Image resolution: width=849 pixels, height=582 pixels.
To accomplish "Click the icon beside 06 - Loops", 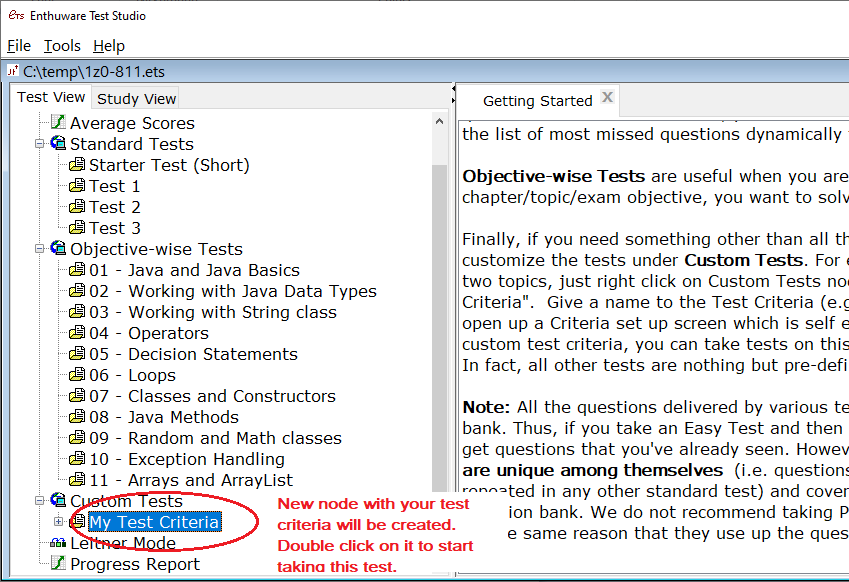I will (77, 375).
